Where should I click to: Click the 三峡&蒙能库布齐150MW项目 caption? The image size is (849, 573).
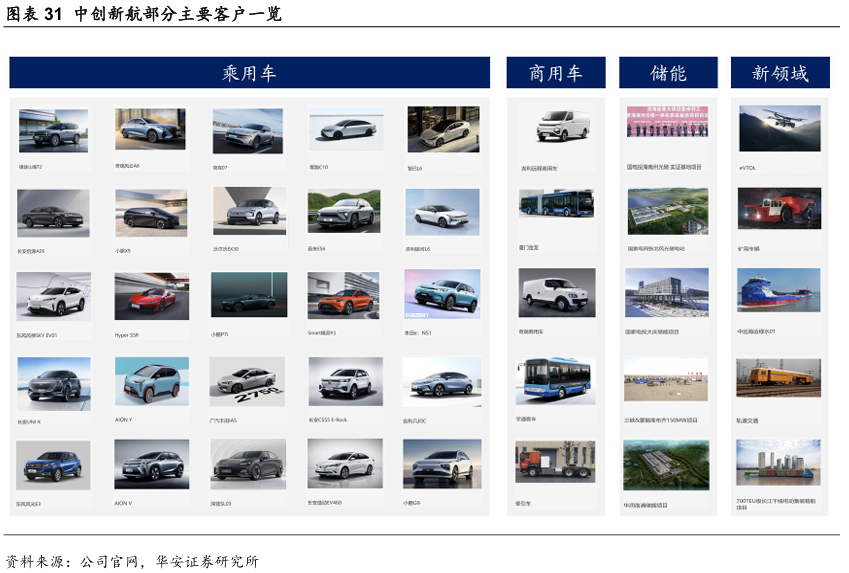[x=661, y=420]
